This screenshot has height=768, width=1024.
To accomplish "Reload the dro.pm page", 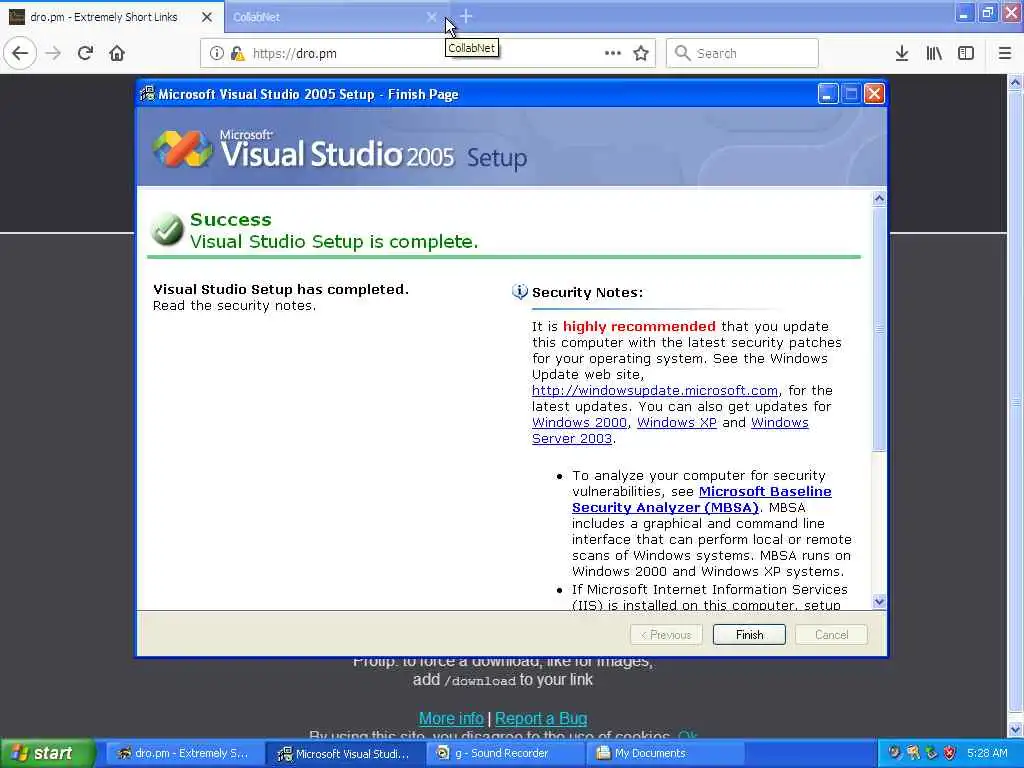I will pyautogui.click(x=85, y=53).
